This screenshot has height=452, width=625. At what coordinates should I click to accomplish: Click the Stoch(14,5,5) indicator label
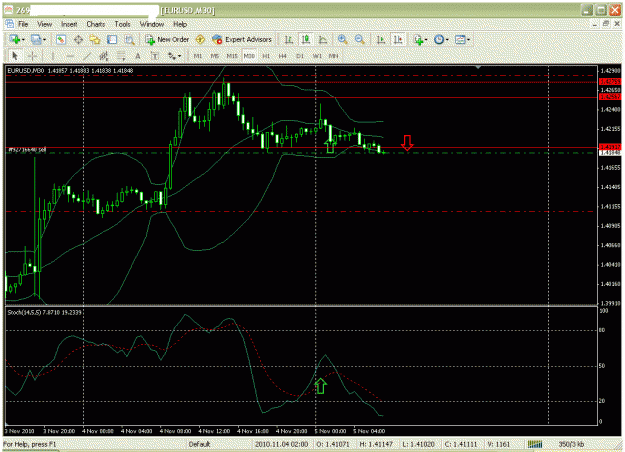(x=44, y=312)
